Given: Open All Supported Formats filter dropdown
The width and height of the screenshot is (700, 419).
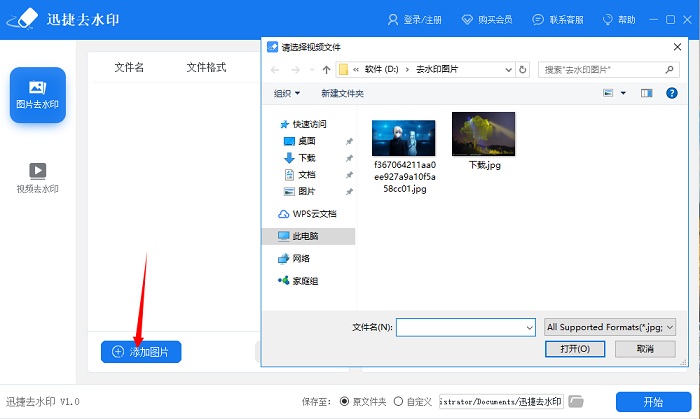Looking at the screenshot, I should (x=610, y=327).
